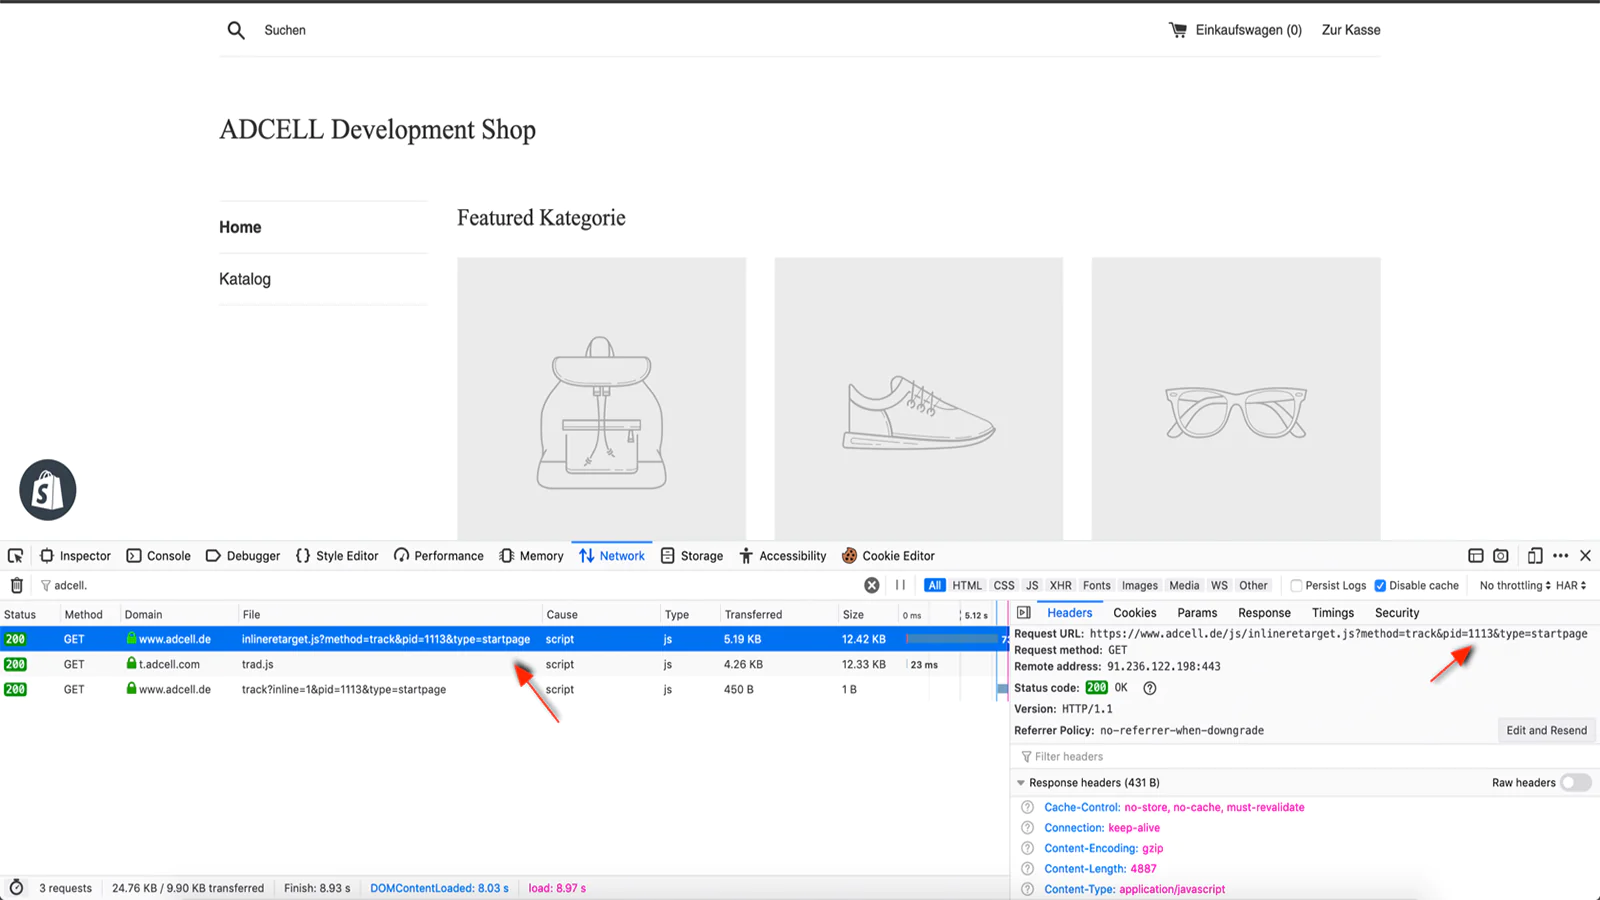
Task: Clear the adcell. filter text
Action: (x=872, y=585)
